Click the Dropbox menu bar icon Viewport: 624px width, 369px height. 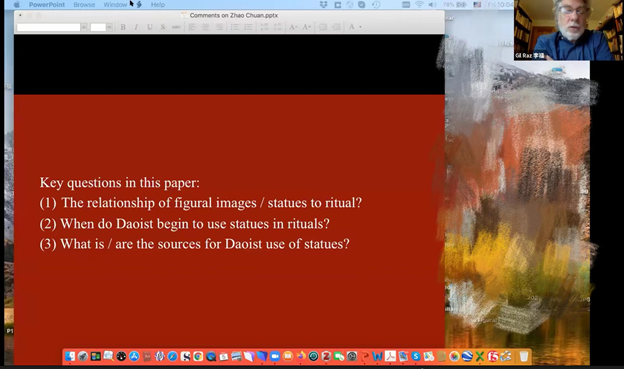point(324,5)
